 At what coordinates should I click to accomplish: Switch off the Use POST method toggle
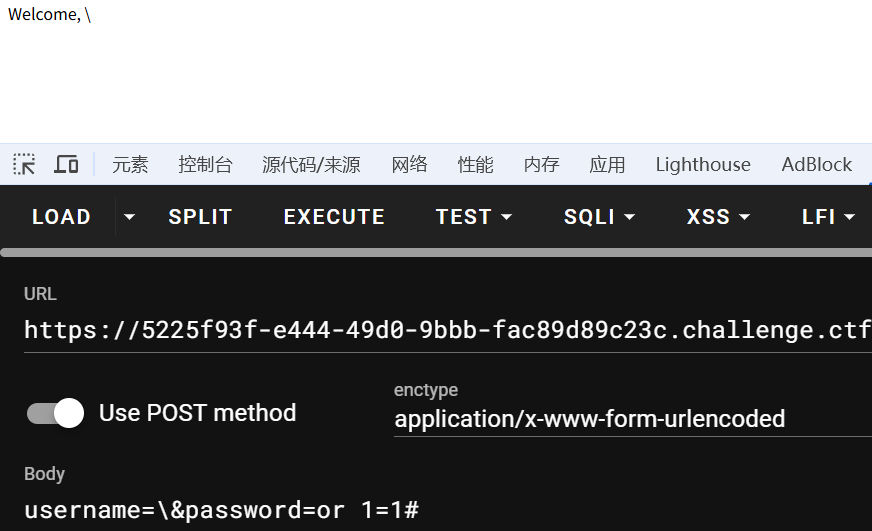coord(56,413)
